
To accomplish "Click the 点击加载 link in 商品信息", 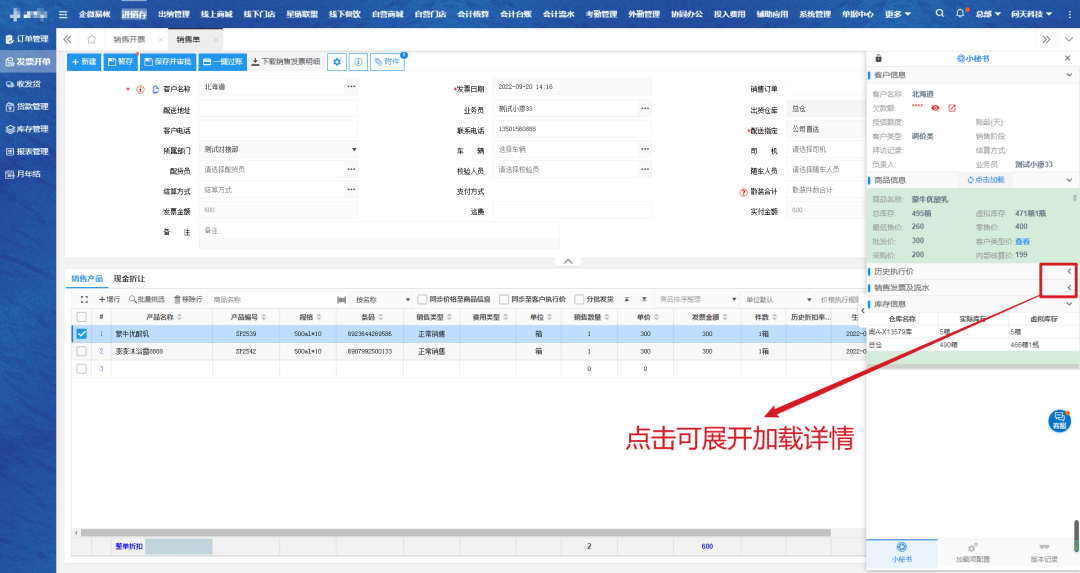I will (x=987, y=179).
